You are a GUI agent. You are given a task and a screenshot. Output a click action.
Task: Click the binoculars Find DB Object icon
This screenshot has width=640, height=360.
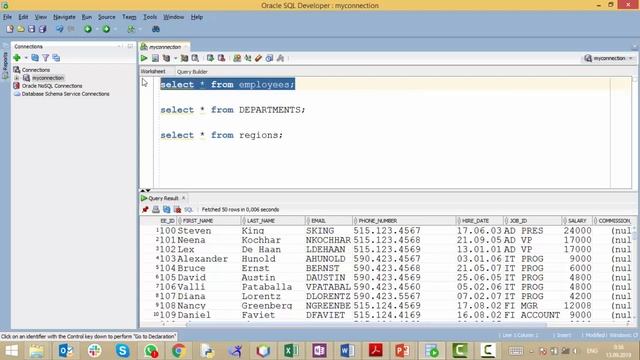(x=156, y=29)
